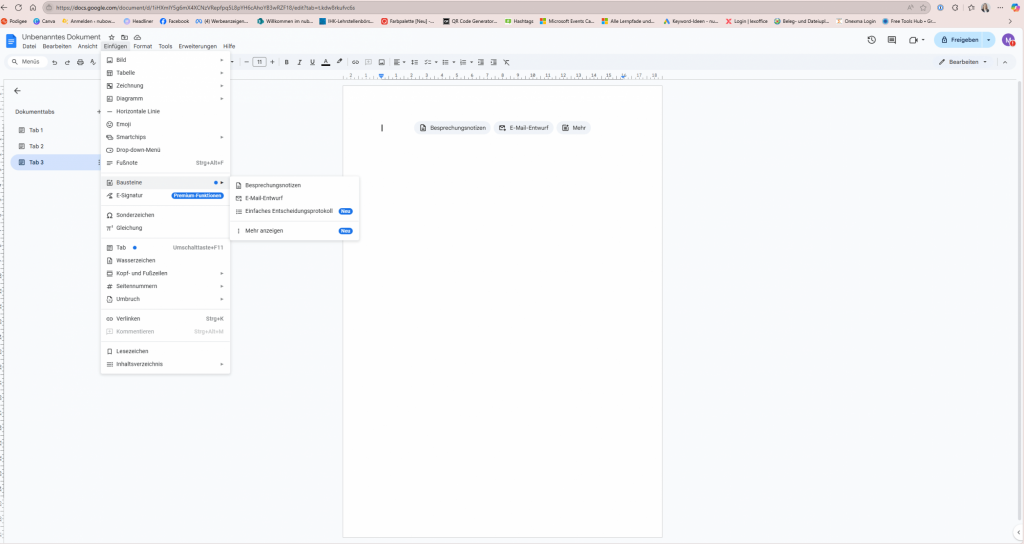Viewport: 1024px width, 544px height.
Task: Click Mehr anzeigen in submenu
Action: (x=295, y=231)
